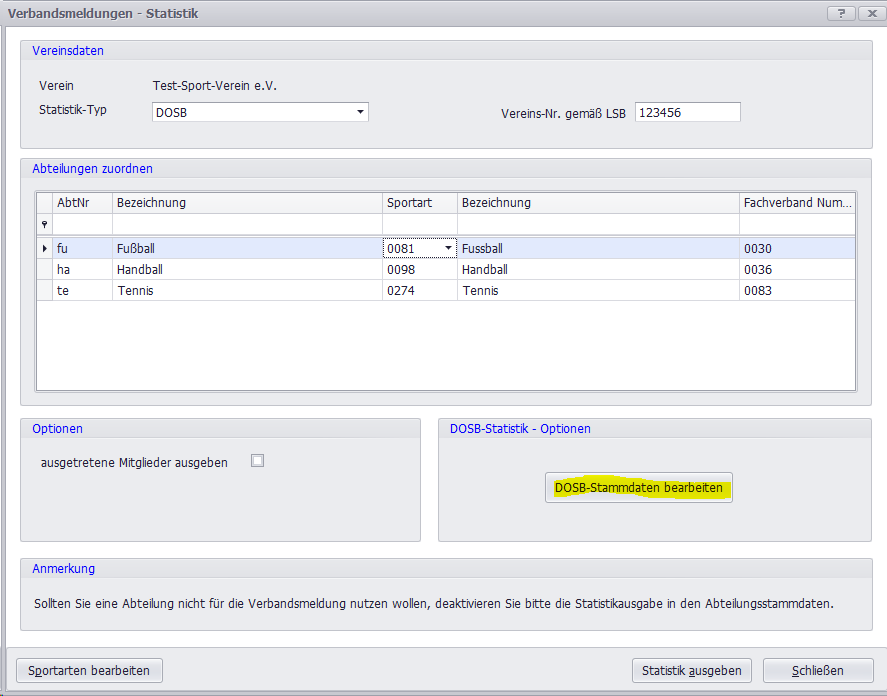Click the Sportart cell 0098
Image resolution: width=887 pixels, height=696 pixels.
[x=419, y=270]
